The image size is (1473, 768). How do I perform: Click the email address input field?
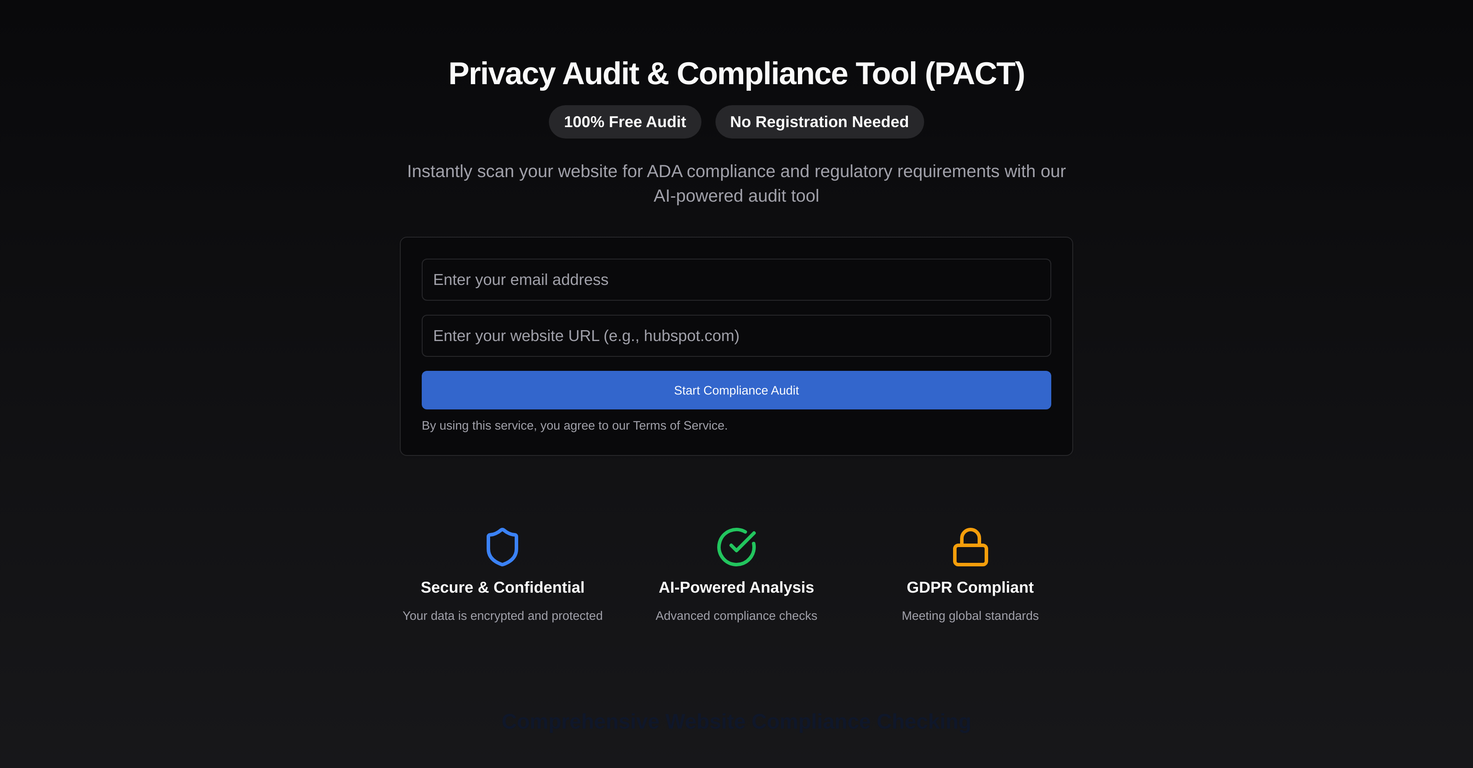[x=736, y=280]
